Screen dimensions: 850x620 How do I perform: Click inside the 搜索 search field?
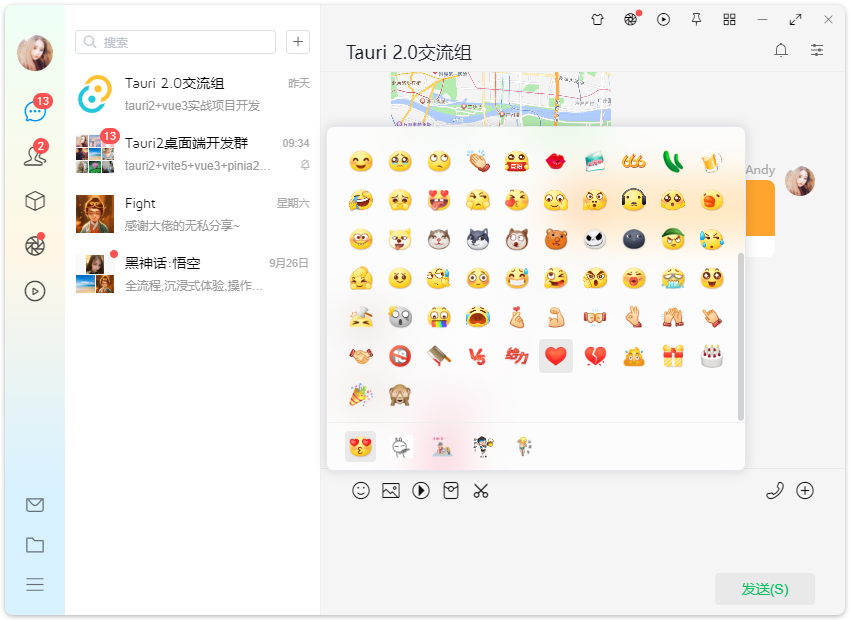pos(175,42)
